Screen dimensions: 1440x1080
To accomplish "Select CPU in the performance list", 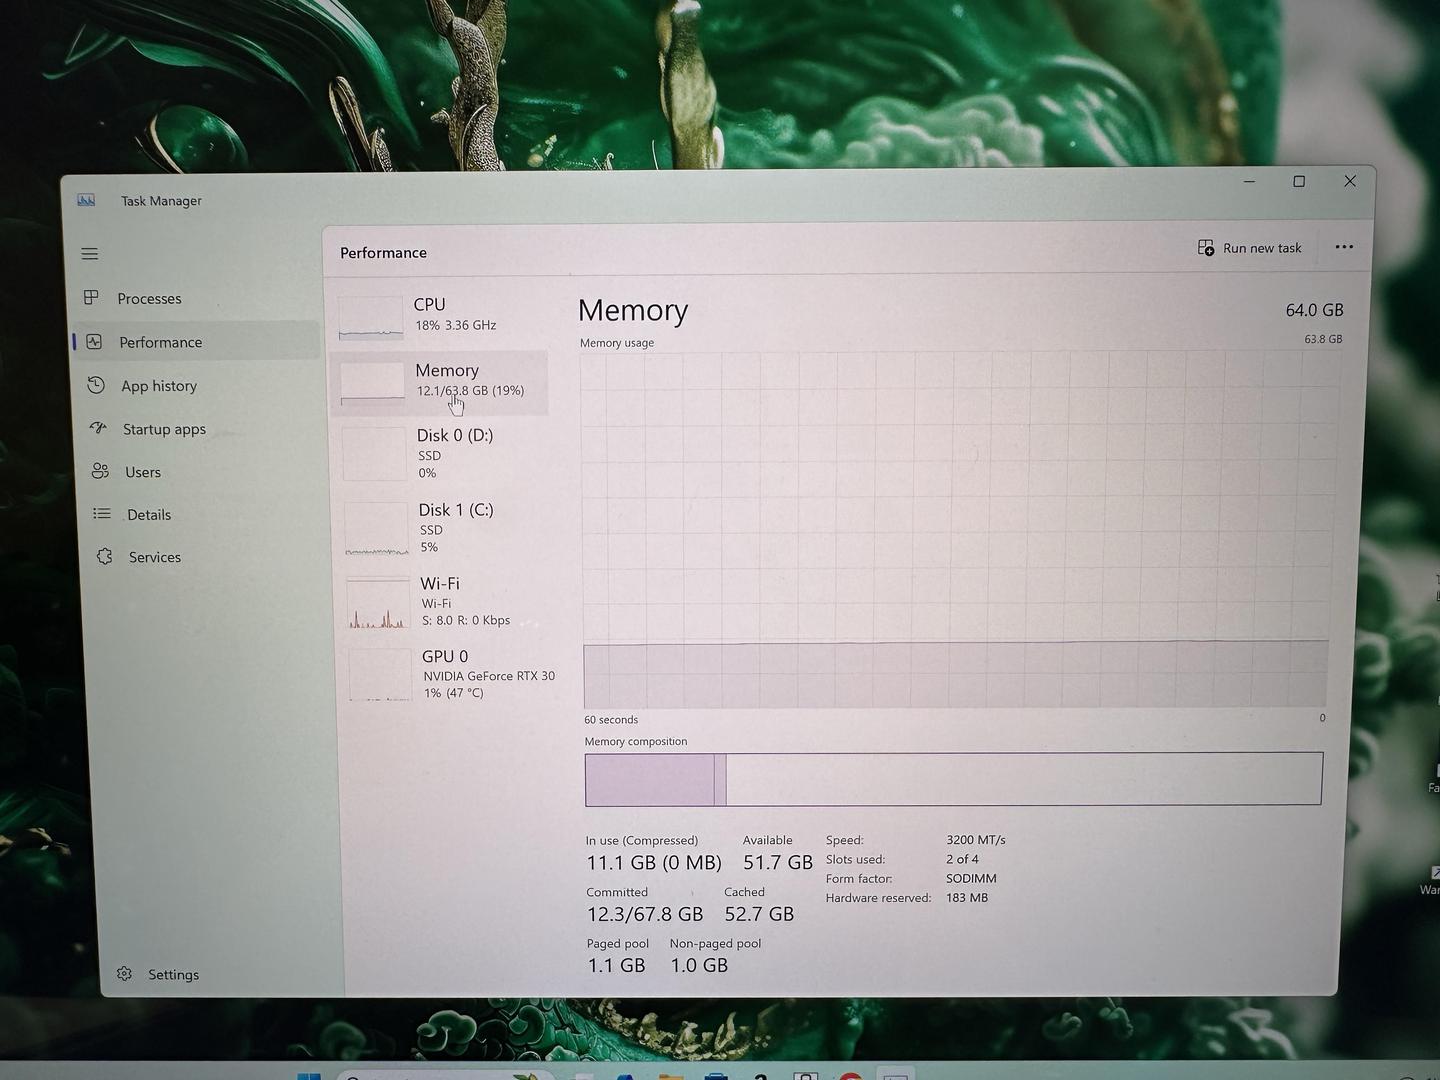I will (x=440, y=314).
